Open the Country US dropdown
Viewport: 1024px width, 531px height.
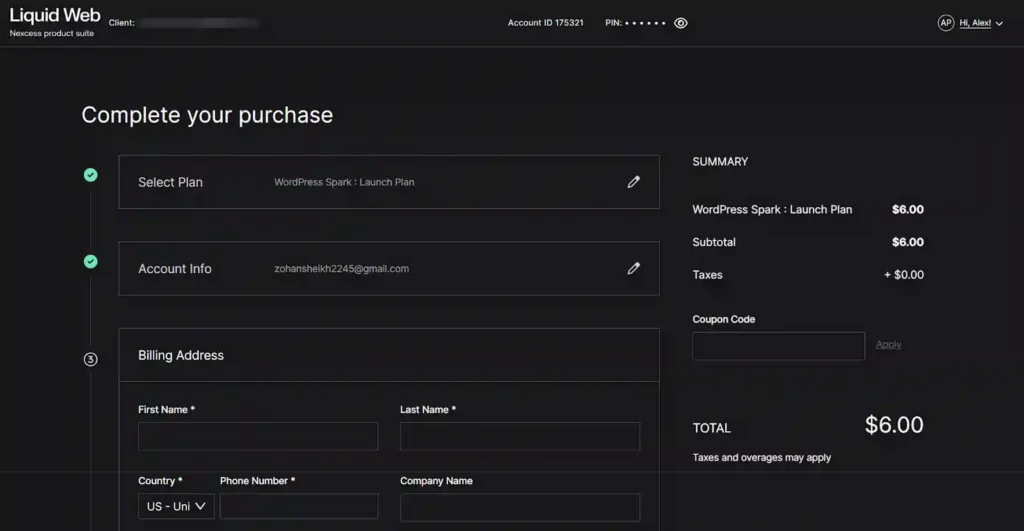tap(176, 506)
